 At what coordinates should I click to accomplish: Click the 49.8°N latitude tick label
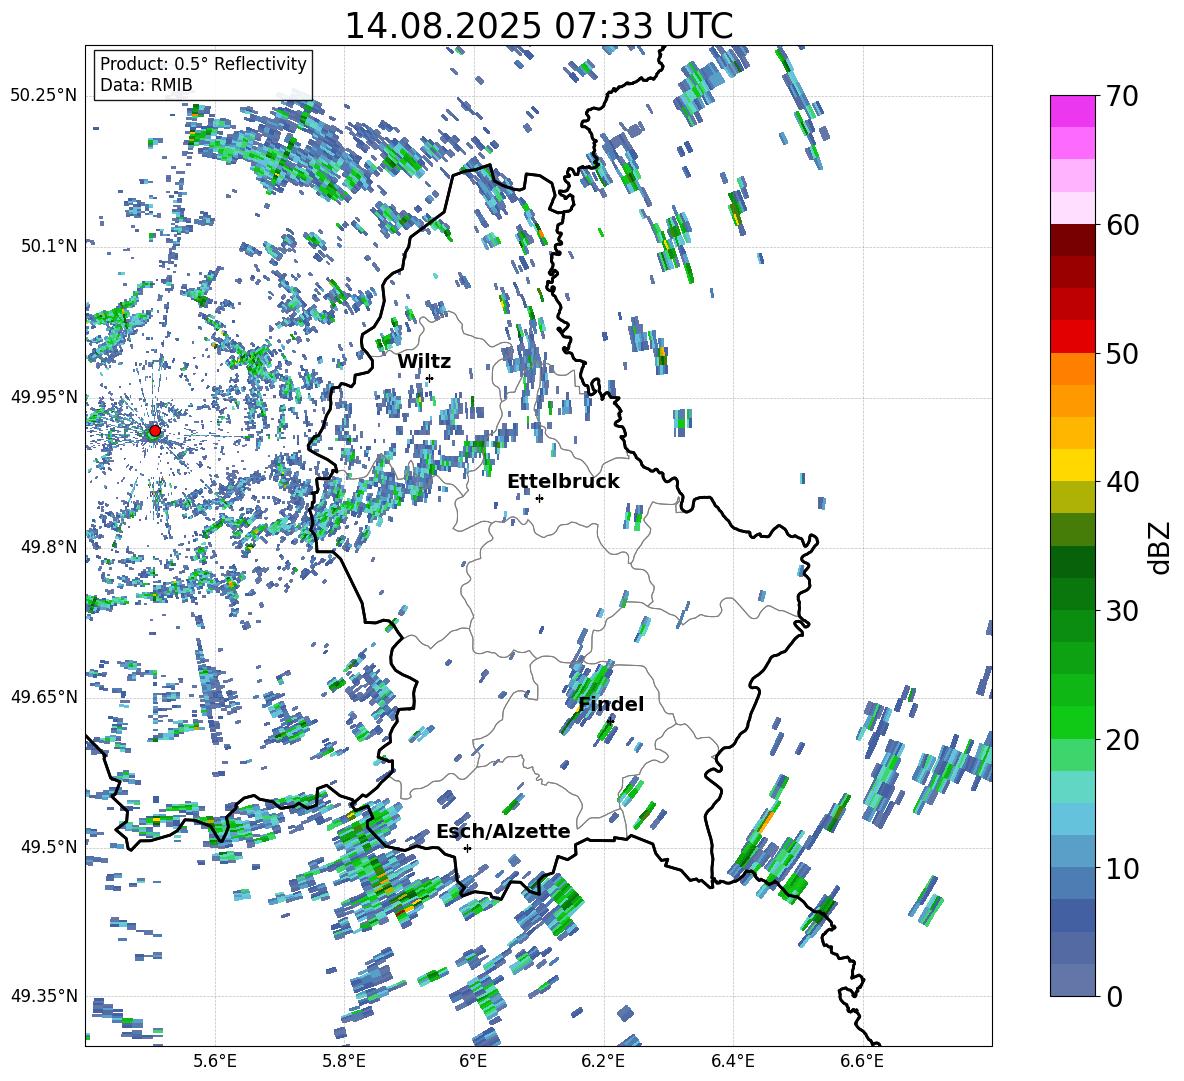[x=49, y=546]
